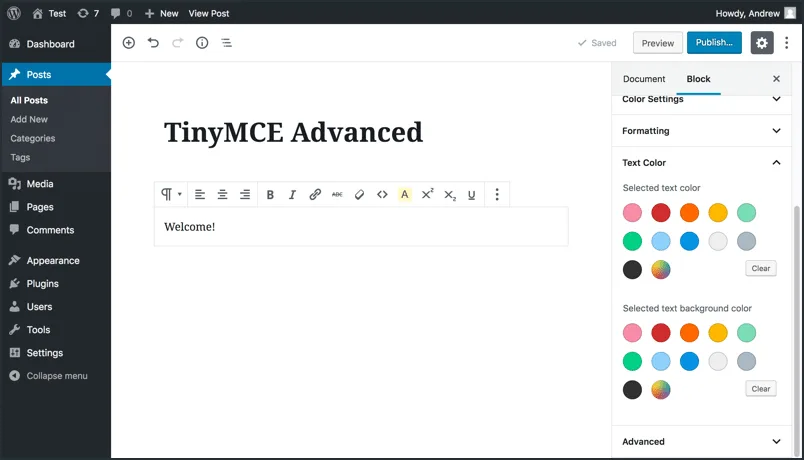Screen dimensions: 804x460
Task: Expand the Advanced panel
Action: 701,442
